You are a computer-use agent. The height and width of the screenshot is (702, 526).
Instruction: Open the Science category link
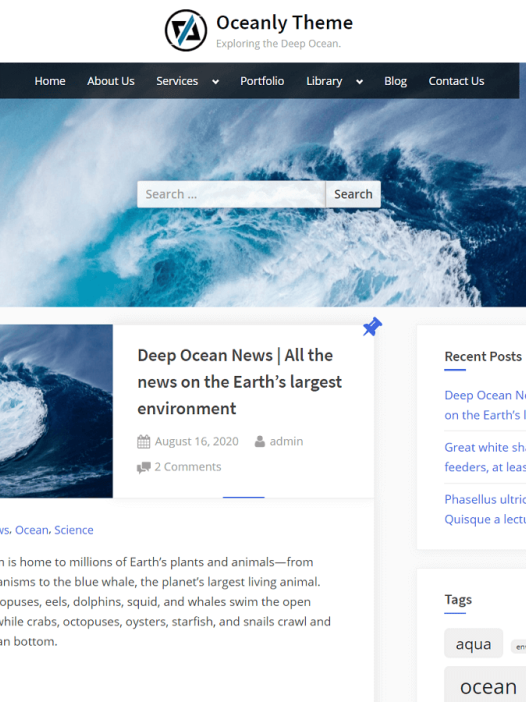[74, 530]
